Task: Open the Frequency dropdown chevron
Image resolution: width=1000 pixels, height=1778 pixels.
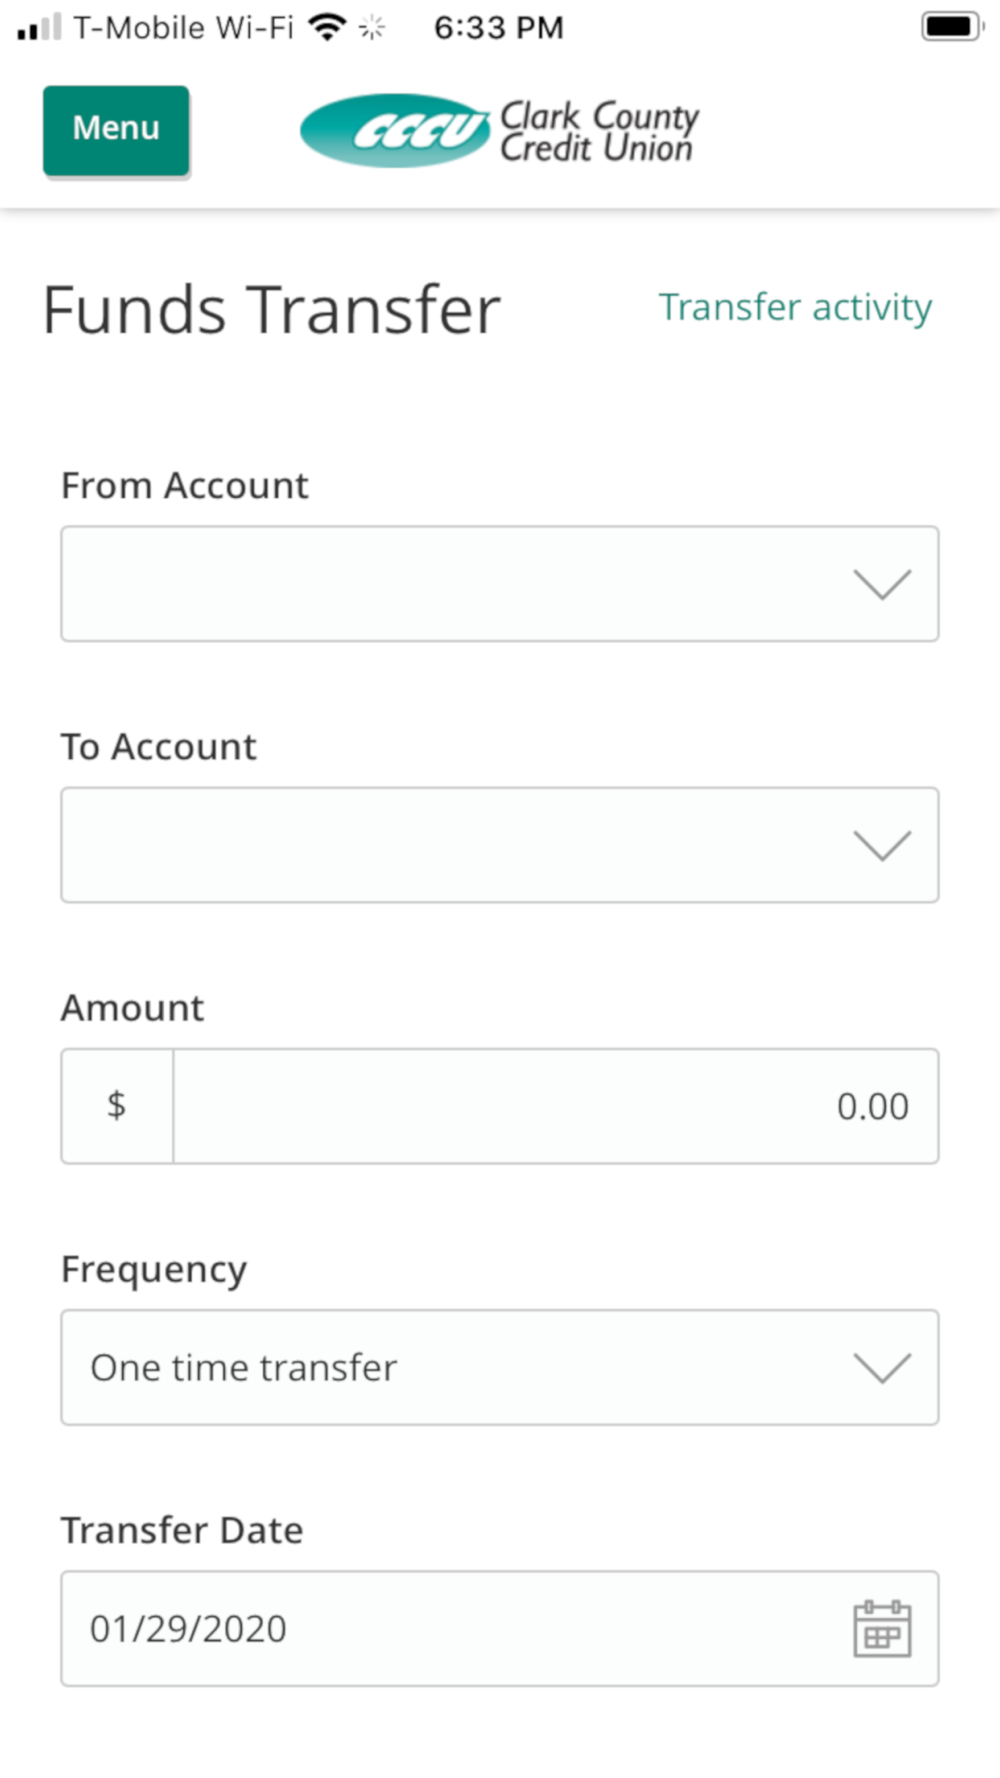Action: [881, 1367]
